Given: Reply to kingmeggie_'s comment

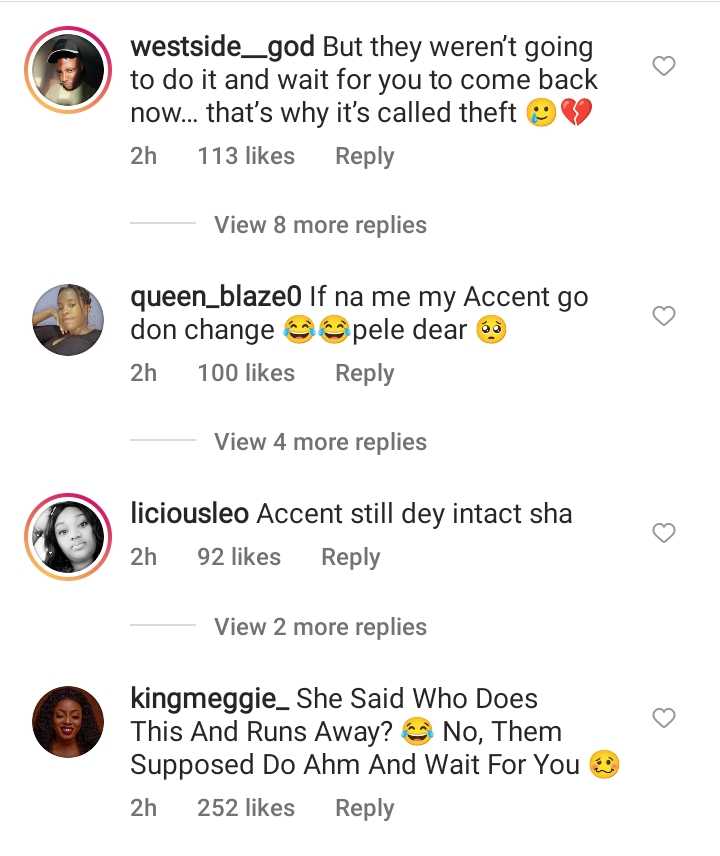Looking at the screenshot, I should [364, 808].
